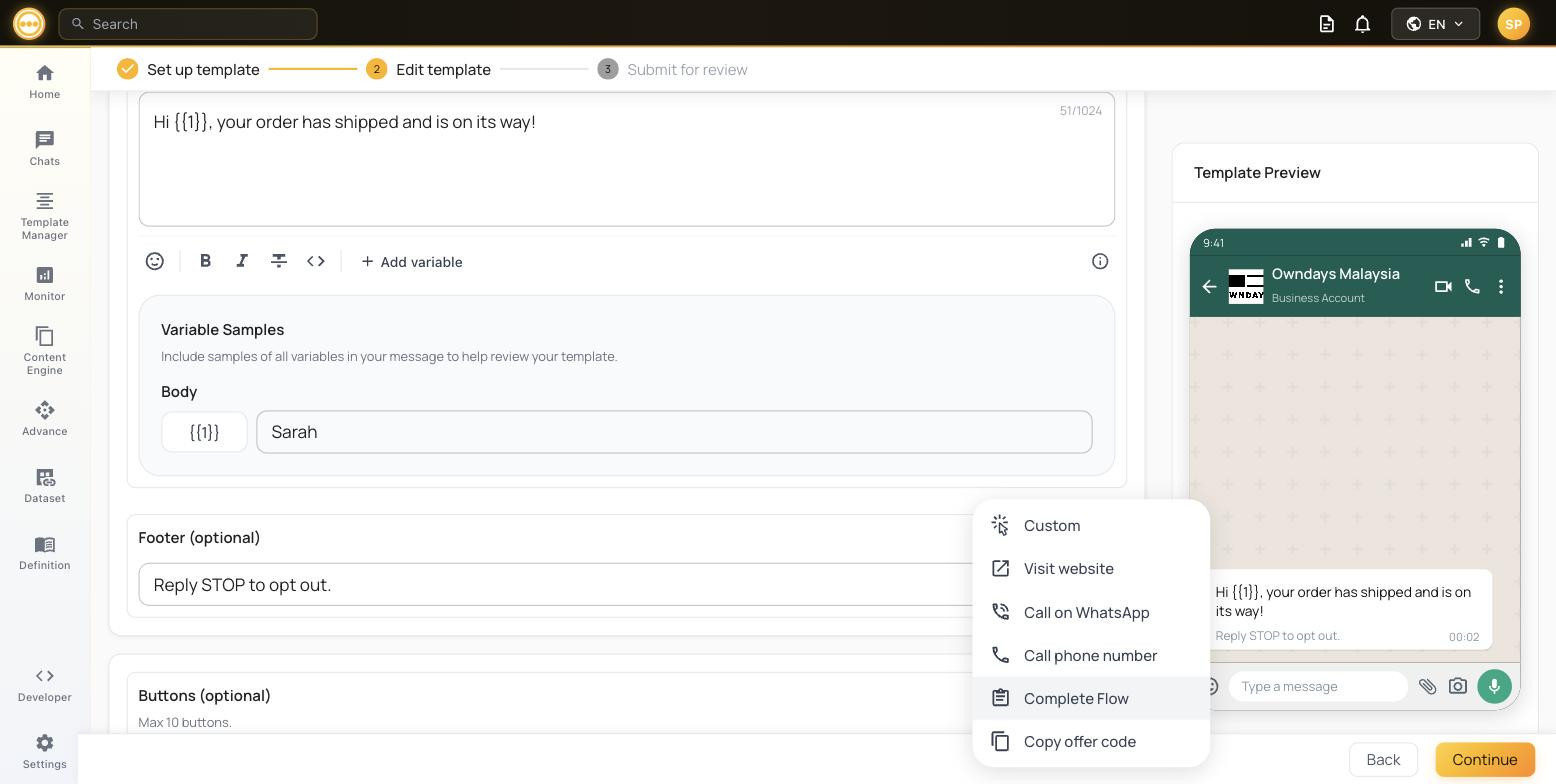Image resolution: width=1556 pixels, height=784 pixels.
Task: Click video call icon in preview
Action: pyautogui.click(x=1442, y=286)
